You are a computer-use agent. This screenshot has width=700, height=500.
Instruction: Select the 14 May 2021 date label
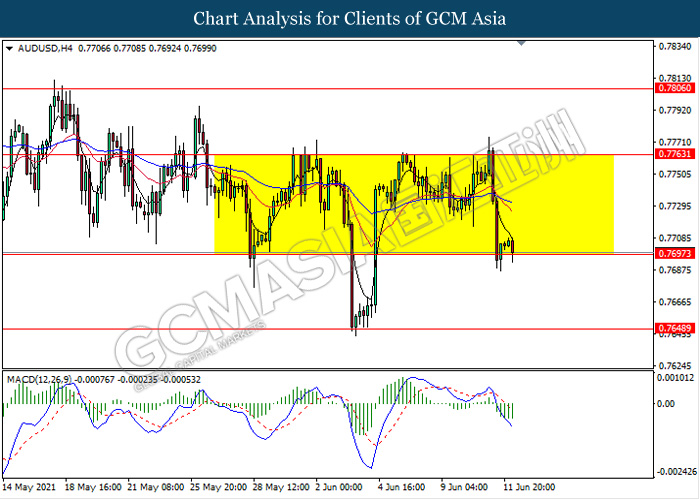pos(29,487)
